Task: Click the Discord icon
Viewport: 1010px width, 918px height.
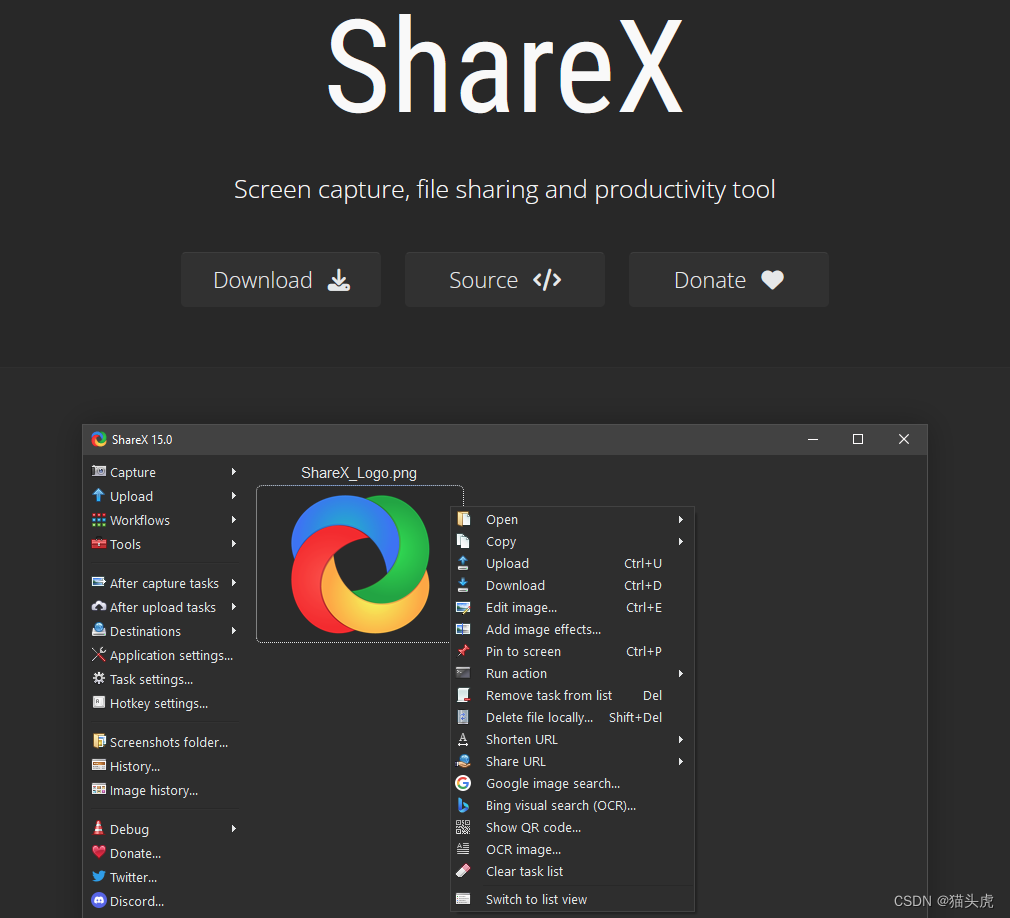Action: 99,900
